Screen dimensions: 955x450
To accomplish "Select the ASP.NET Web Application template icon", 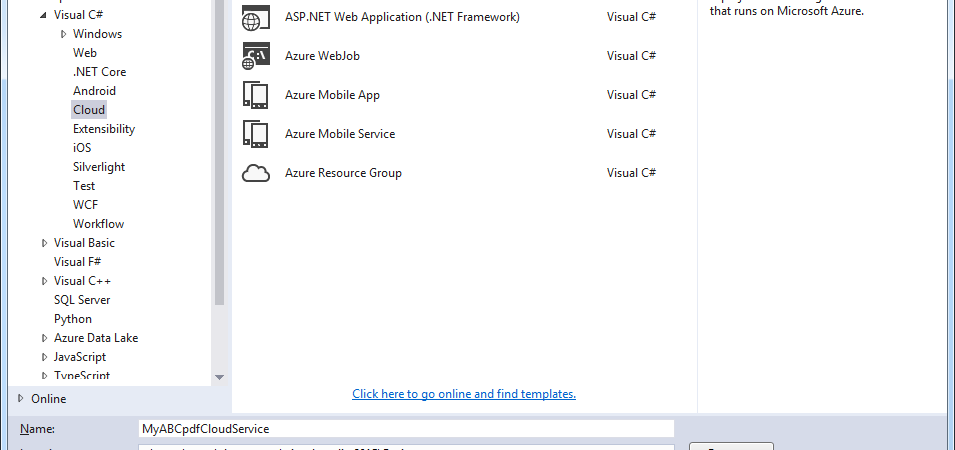I will [x=256, y=17].
